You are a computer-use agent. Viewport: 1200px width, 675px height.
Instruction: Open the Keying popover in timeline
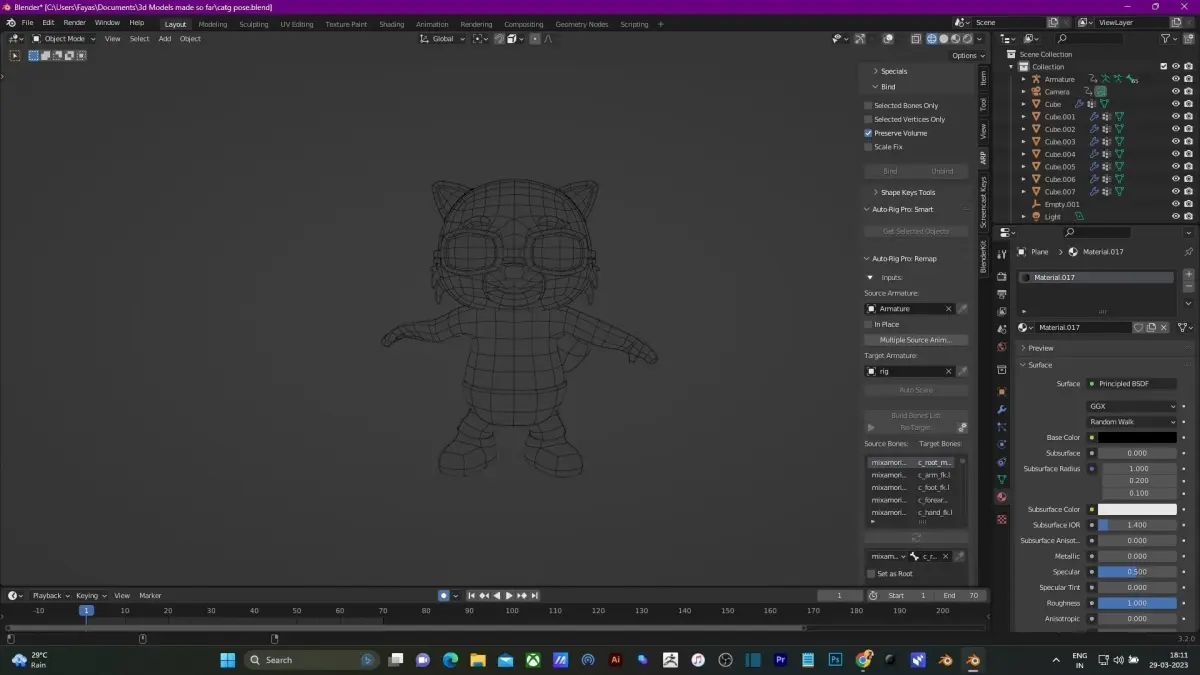coord(90,595)
